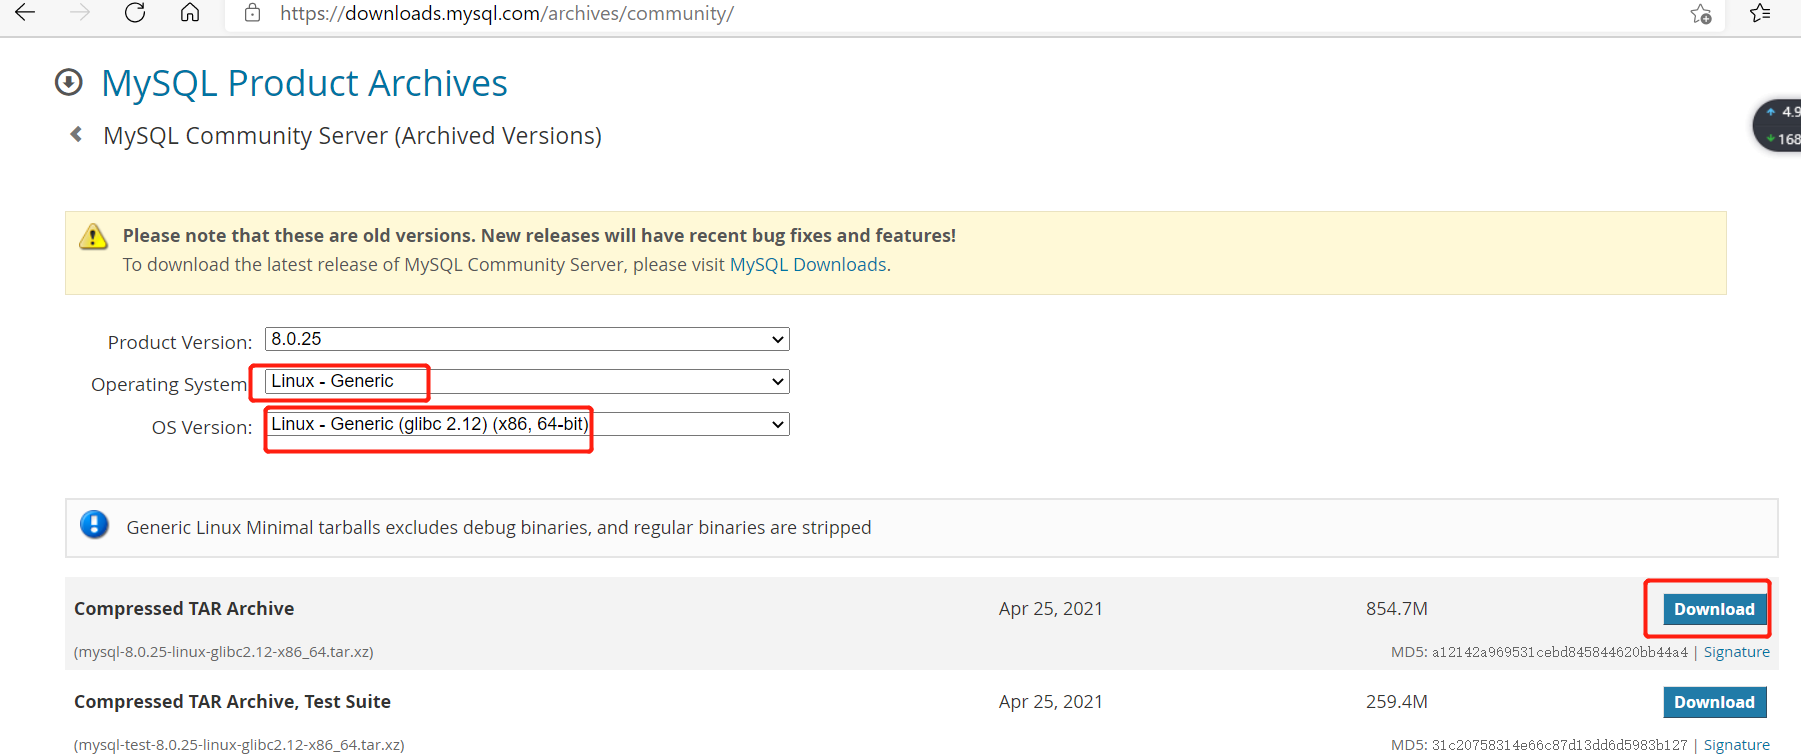Click the blue info exclamation icon

tap(94, 524)
